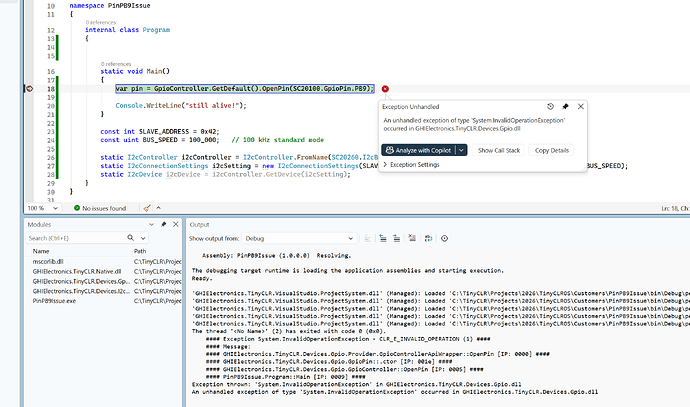Click the Program class name on line 12
The image size is (690, 407).
(156, 30)
